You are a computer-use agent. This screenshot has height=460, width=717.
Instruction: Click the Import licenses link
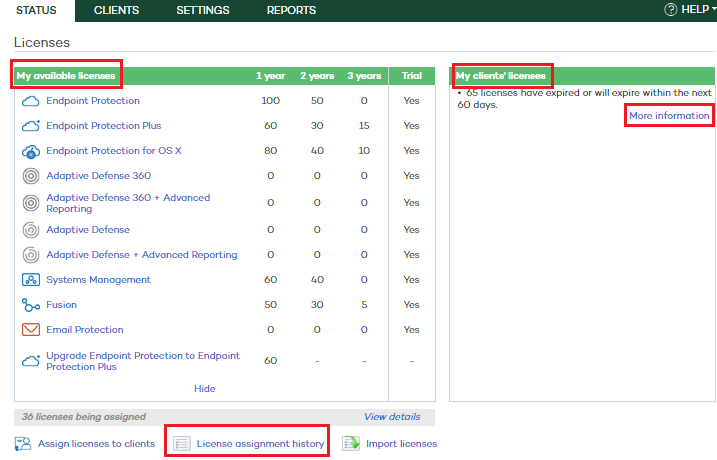(401, 444)
